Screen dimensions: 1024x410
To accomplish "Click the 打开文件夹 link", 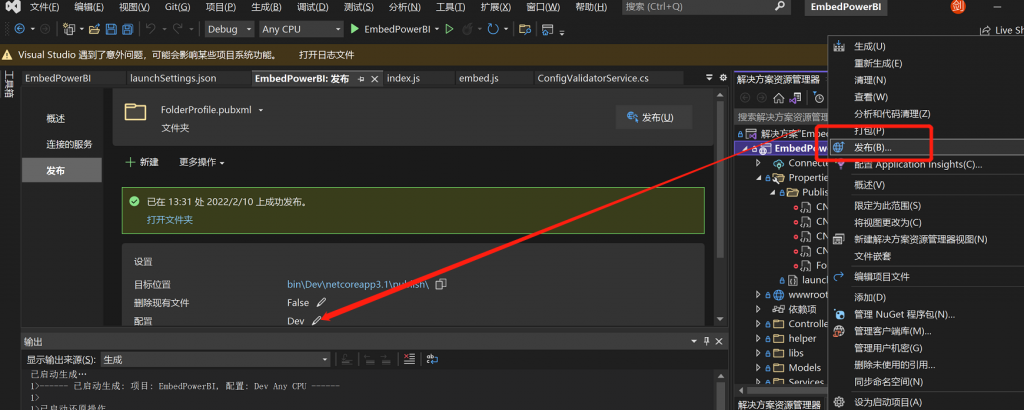I will coord(170,220).
